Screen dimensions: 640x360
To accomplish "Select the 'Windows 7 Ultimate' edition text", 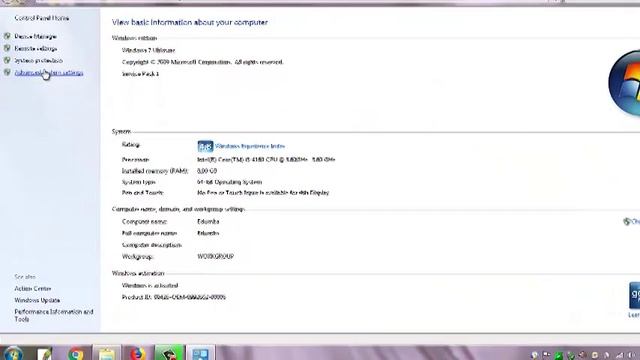I will (149, 50).
